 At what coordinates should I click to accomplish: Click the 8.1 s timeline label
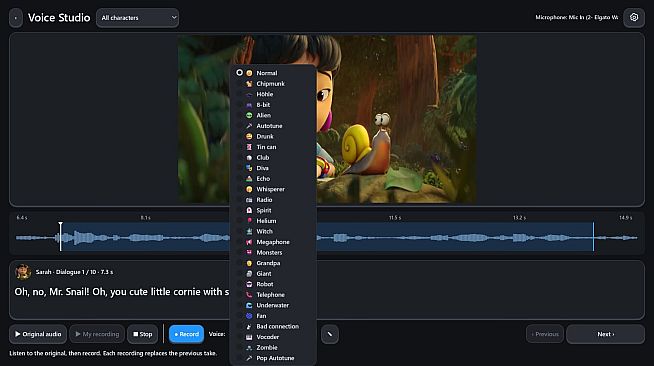(146, 218)
